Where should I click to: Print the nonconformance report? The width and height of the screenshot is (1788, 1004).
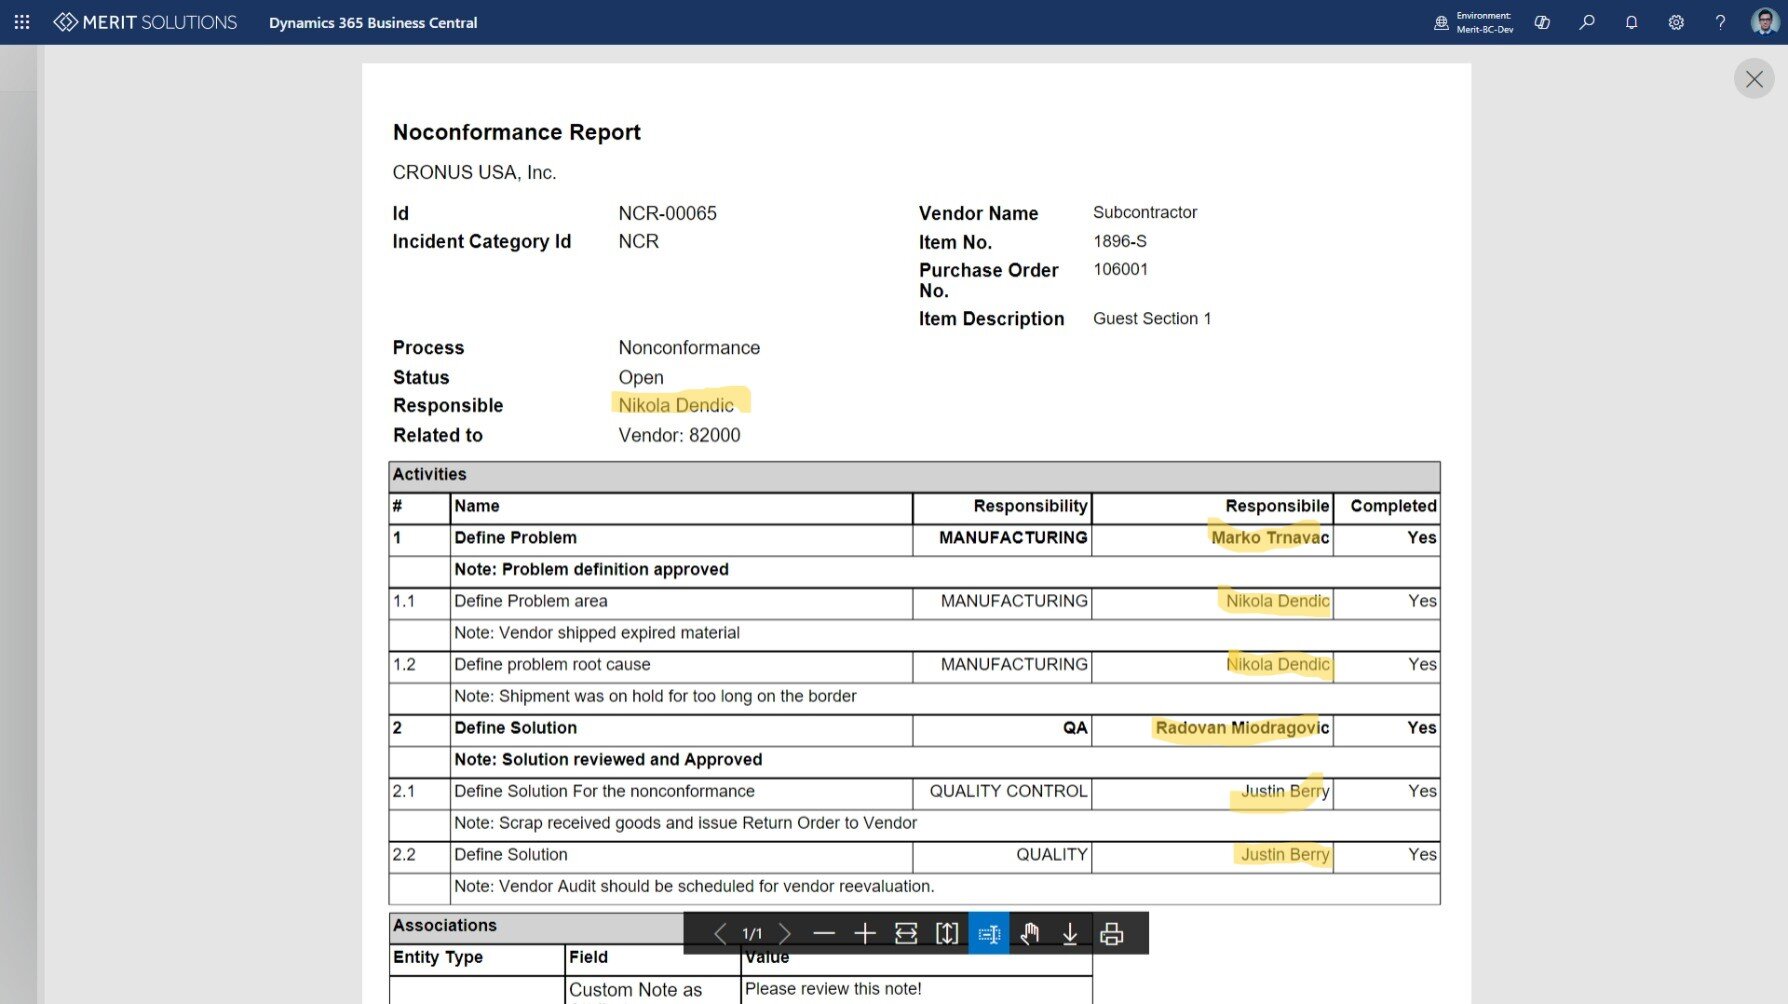1111,933
